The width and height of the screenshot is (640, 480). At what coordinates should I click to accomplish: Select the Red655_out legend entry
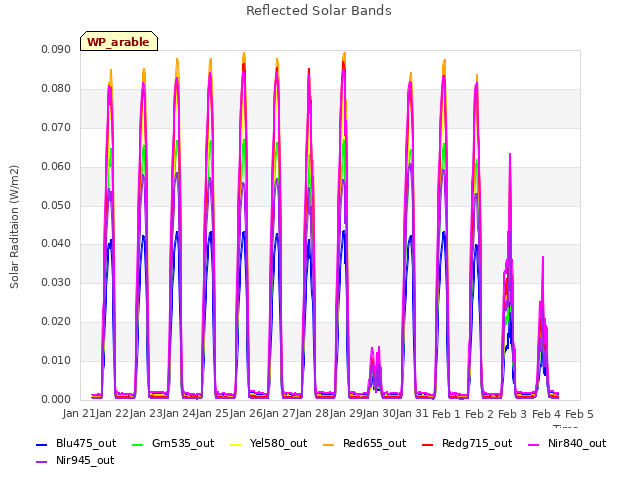(364, 444)
